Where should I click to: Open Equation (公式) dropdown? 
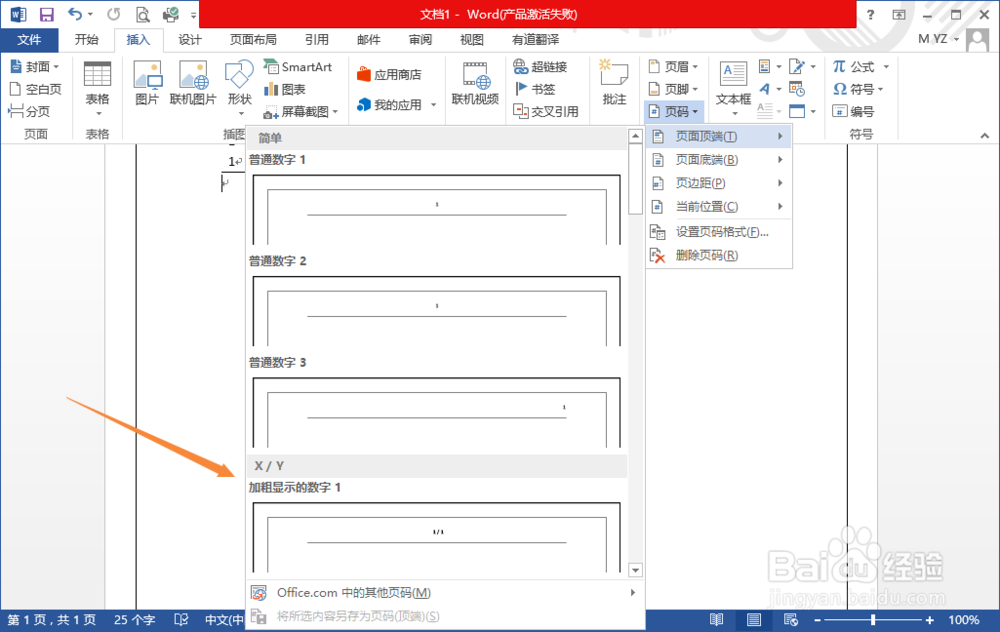(x=861, y=66)
